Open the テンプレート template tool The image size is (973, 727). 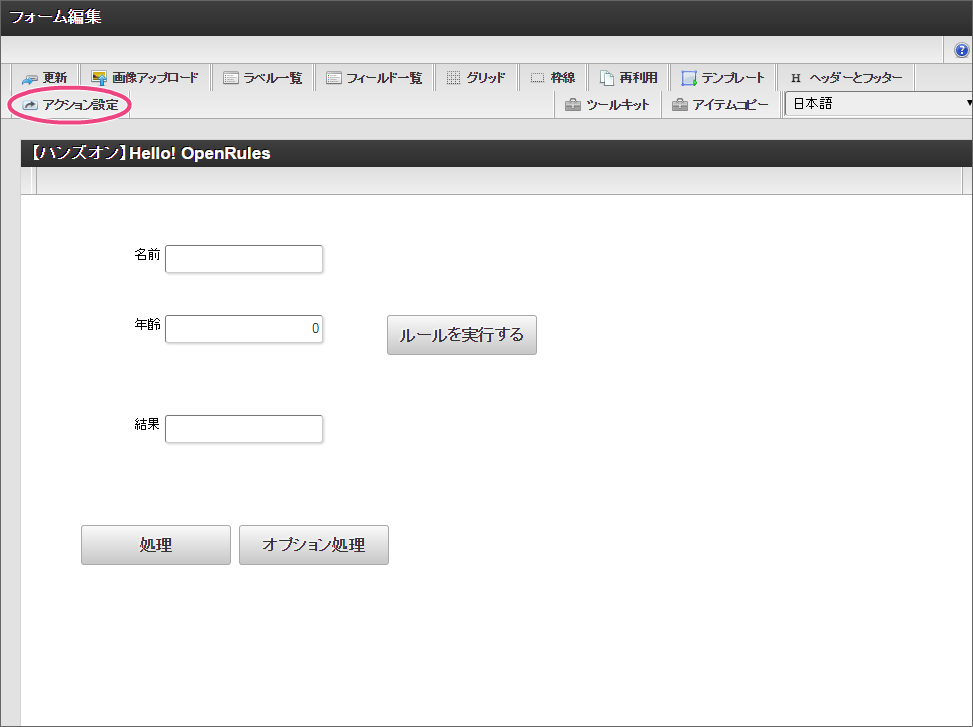pyautogui.click(x=722, y=78)
